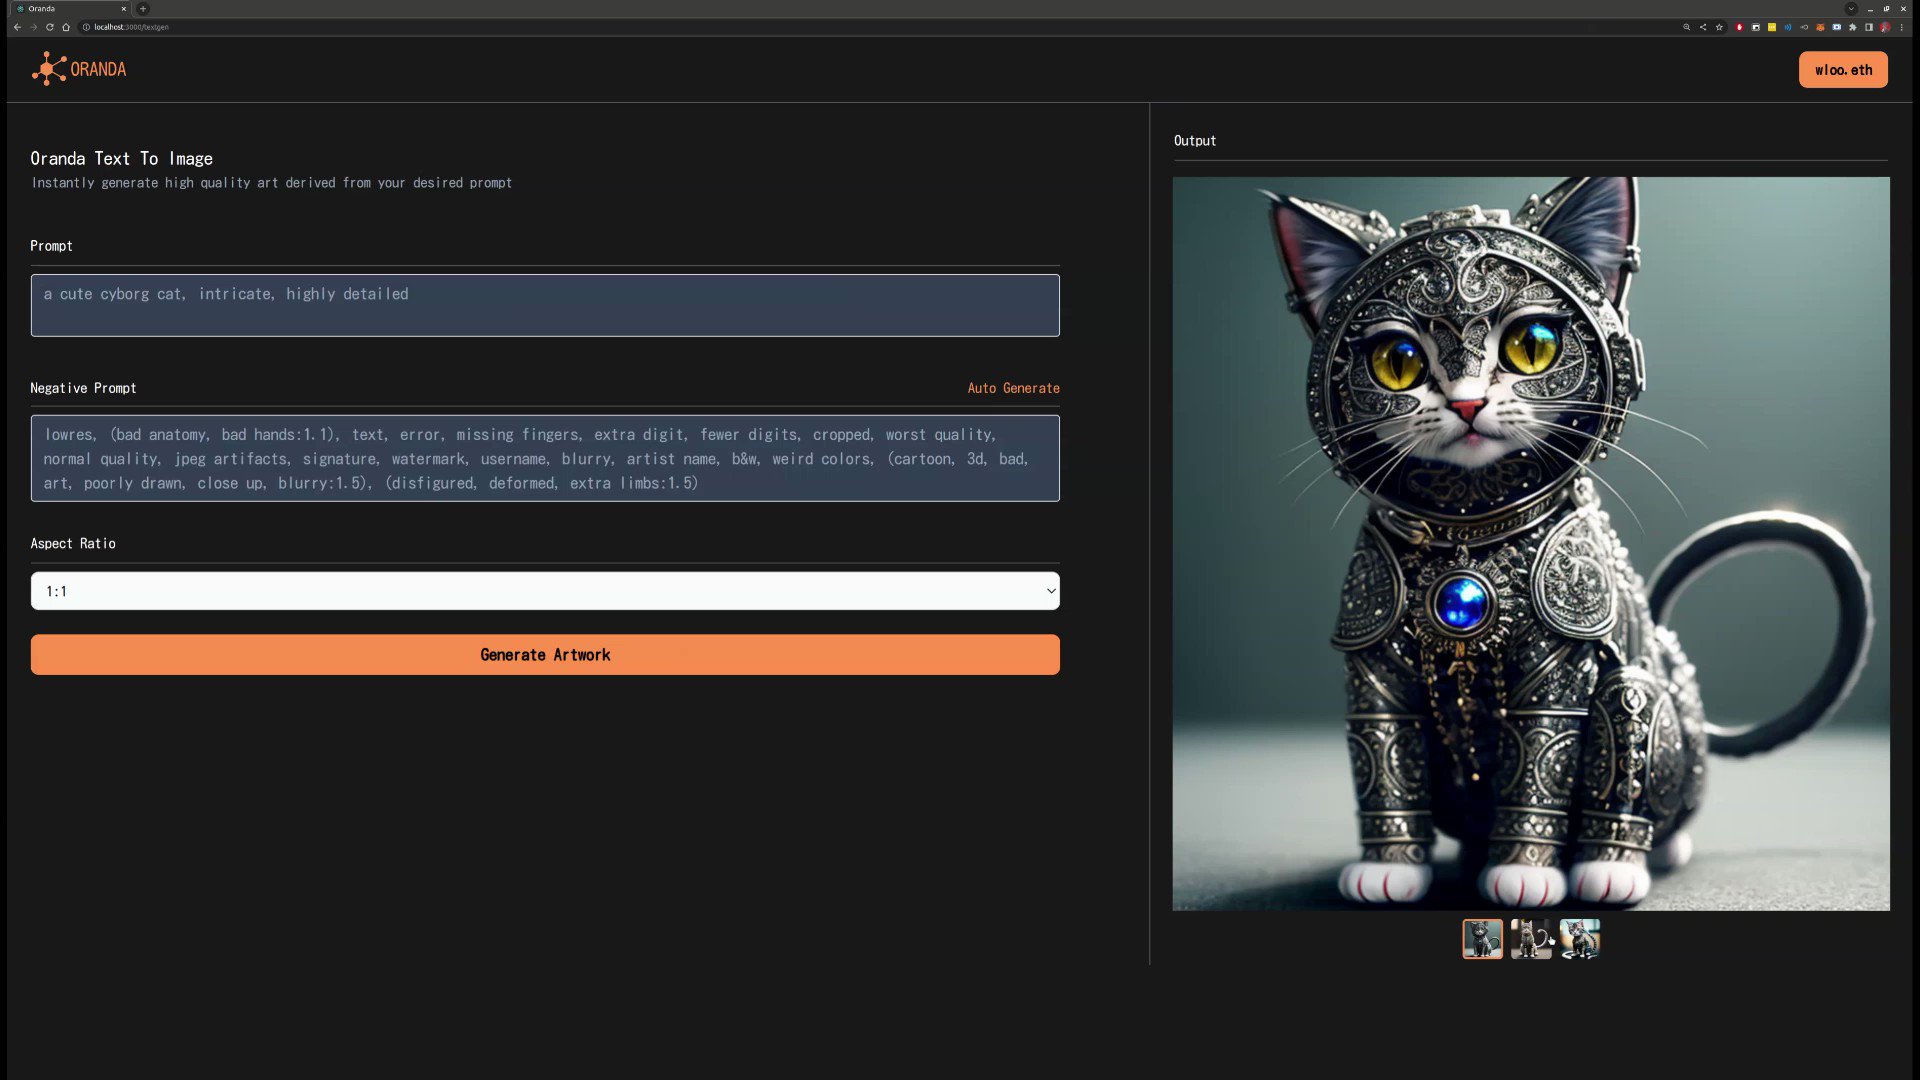
Task: Open a new browser tab
Action: tap(143, 8)
